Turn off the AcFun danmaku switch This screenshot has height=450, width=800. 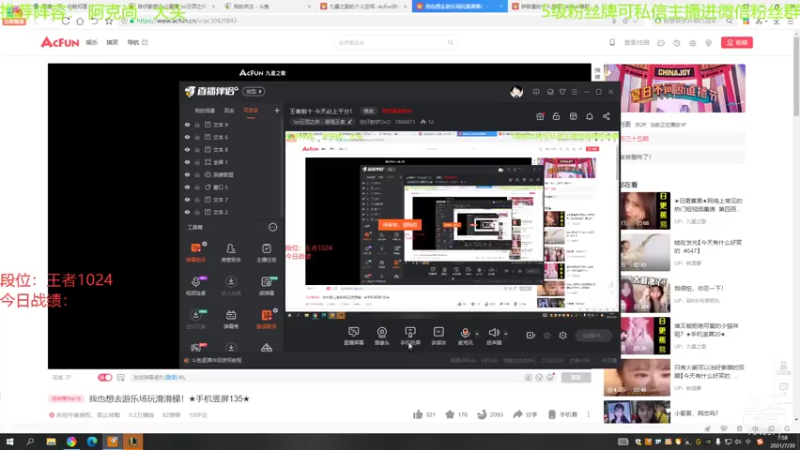pos(105,378)
